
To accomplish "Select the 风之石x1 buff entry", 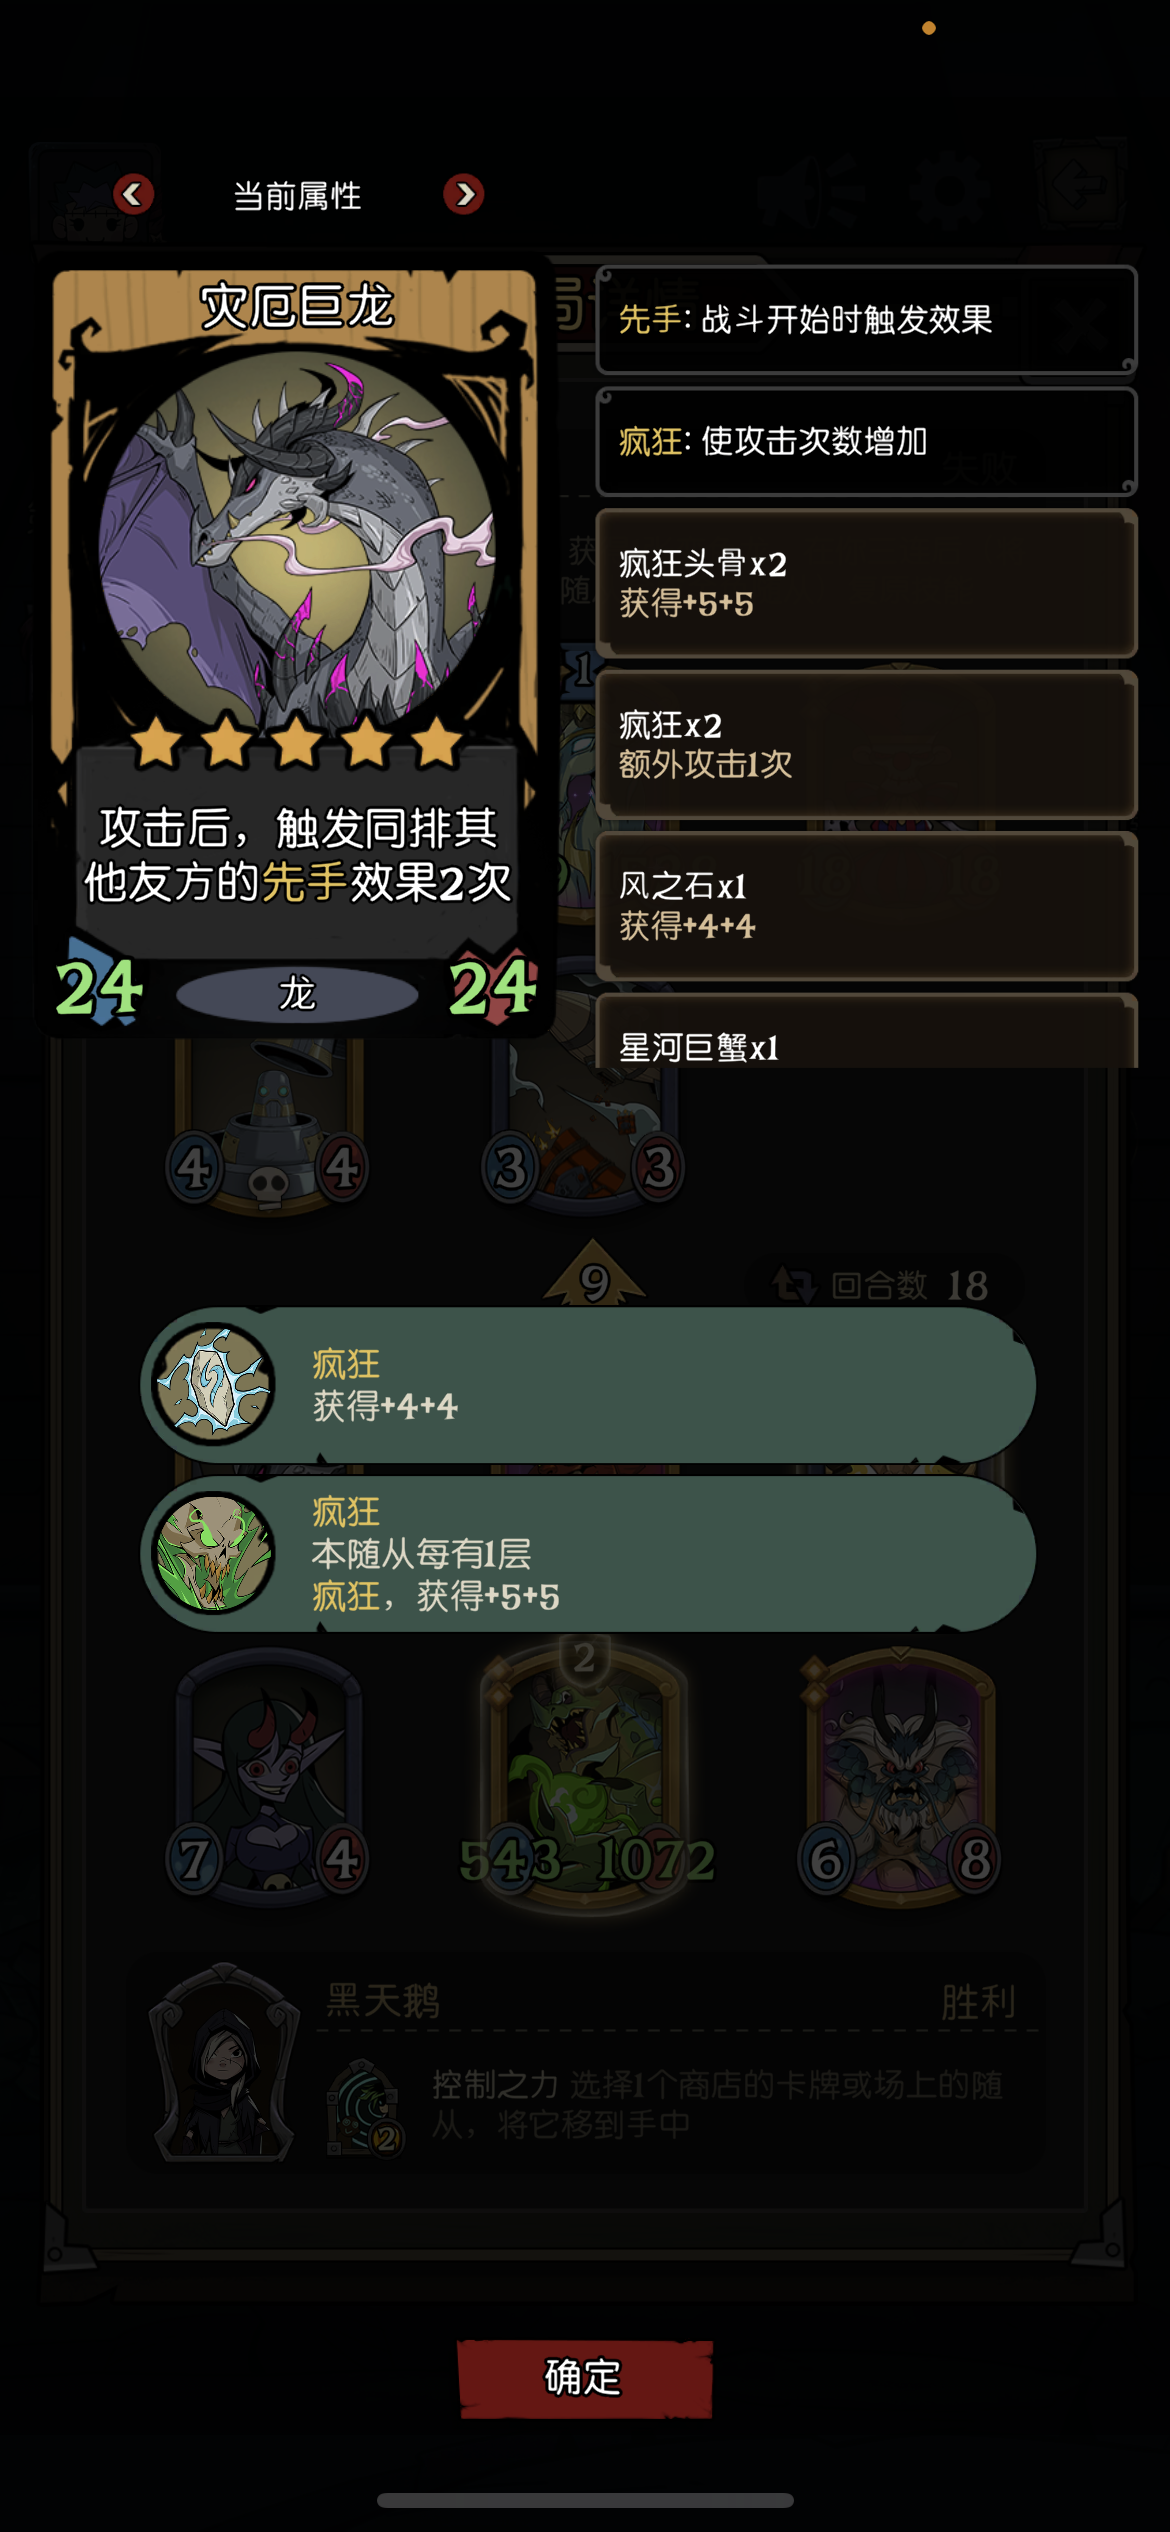I will (x=866, y=906).
